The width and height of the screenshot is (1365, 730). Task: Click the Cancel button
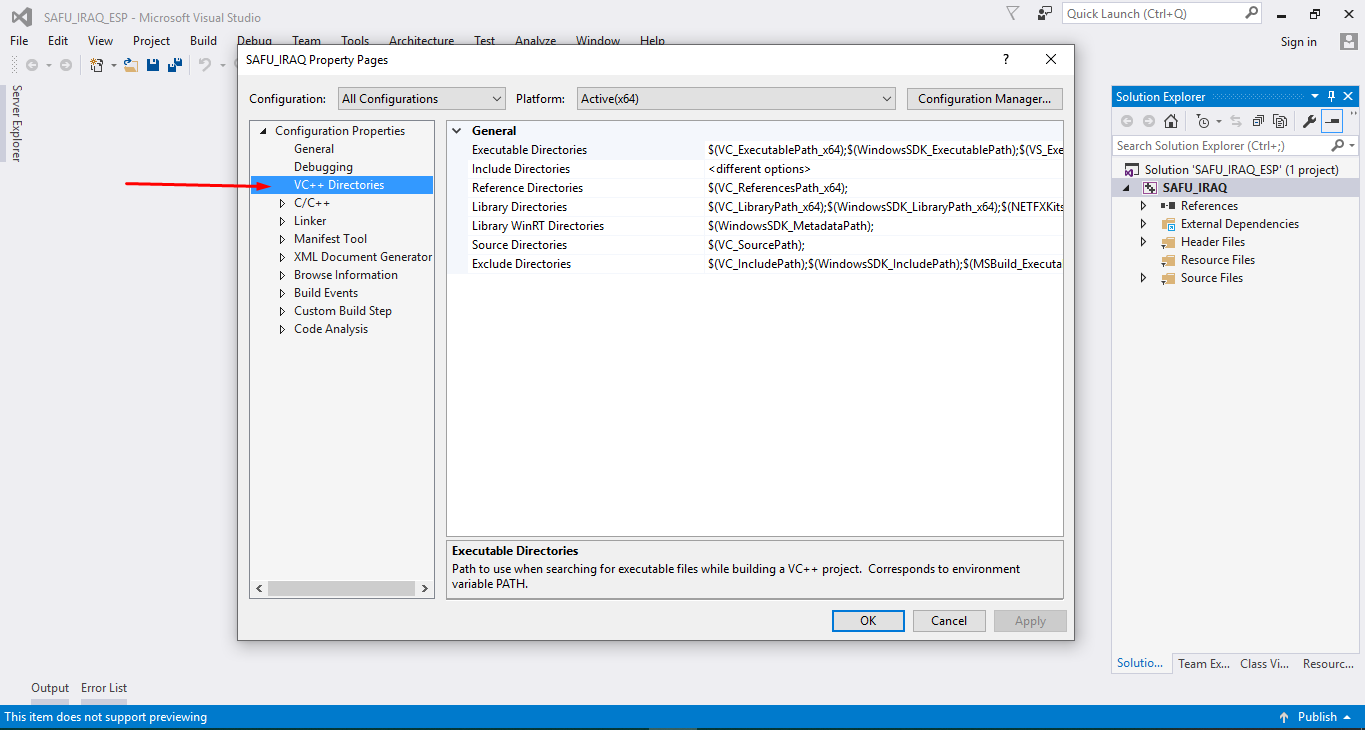(x=949, y=621)
